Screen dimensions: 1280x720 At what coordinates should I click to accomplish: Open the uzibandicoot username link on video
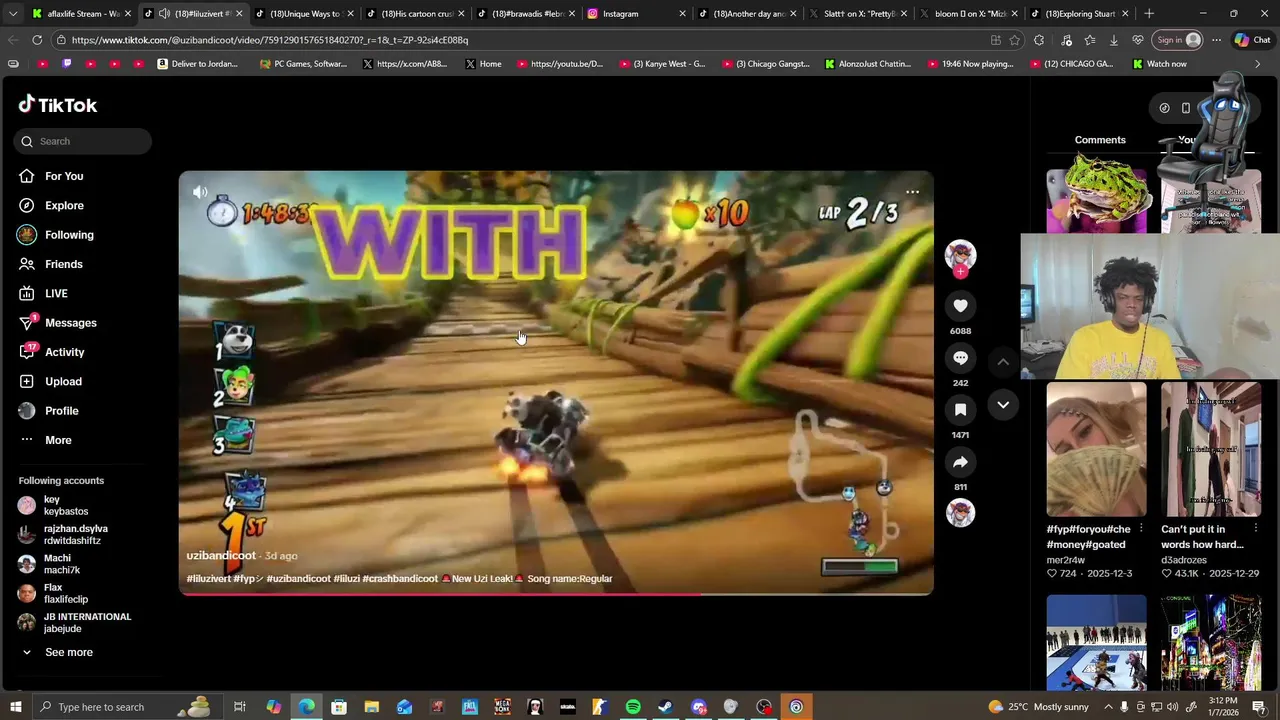221,555
